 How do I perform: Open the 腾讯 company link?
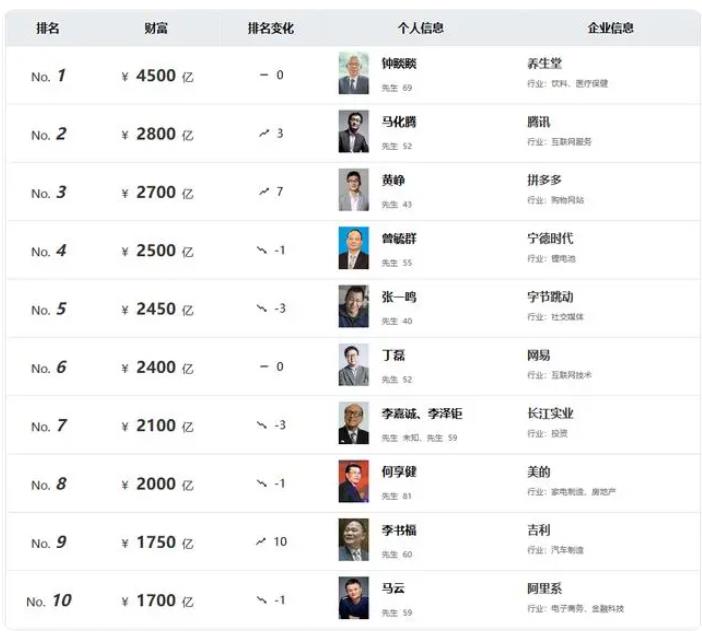539,122
